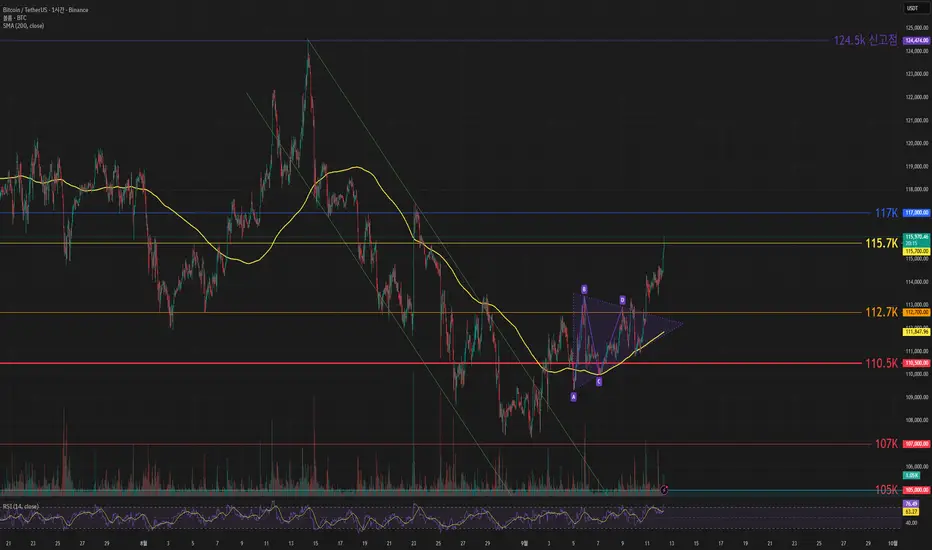Click the 112,700.00 orange price tag
Screen dimensions: 932x550
917,312
